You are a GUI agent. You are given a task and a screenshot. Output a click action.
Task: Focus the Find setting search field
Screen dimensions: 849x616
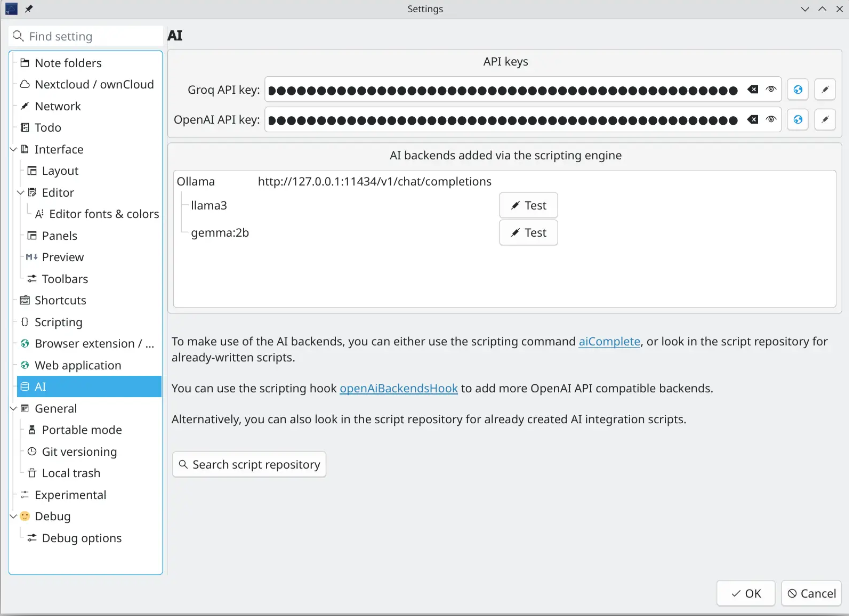(x=90, y=36)
